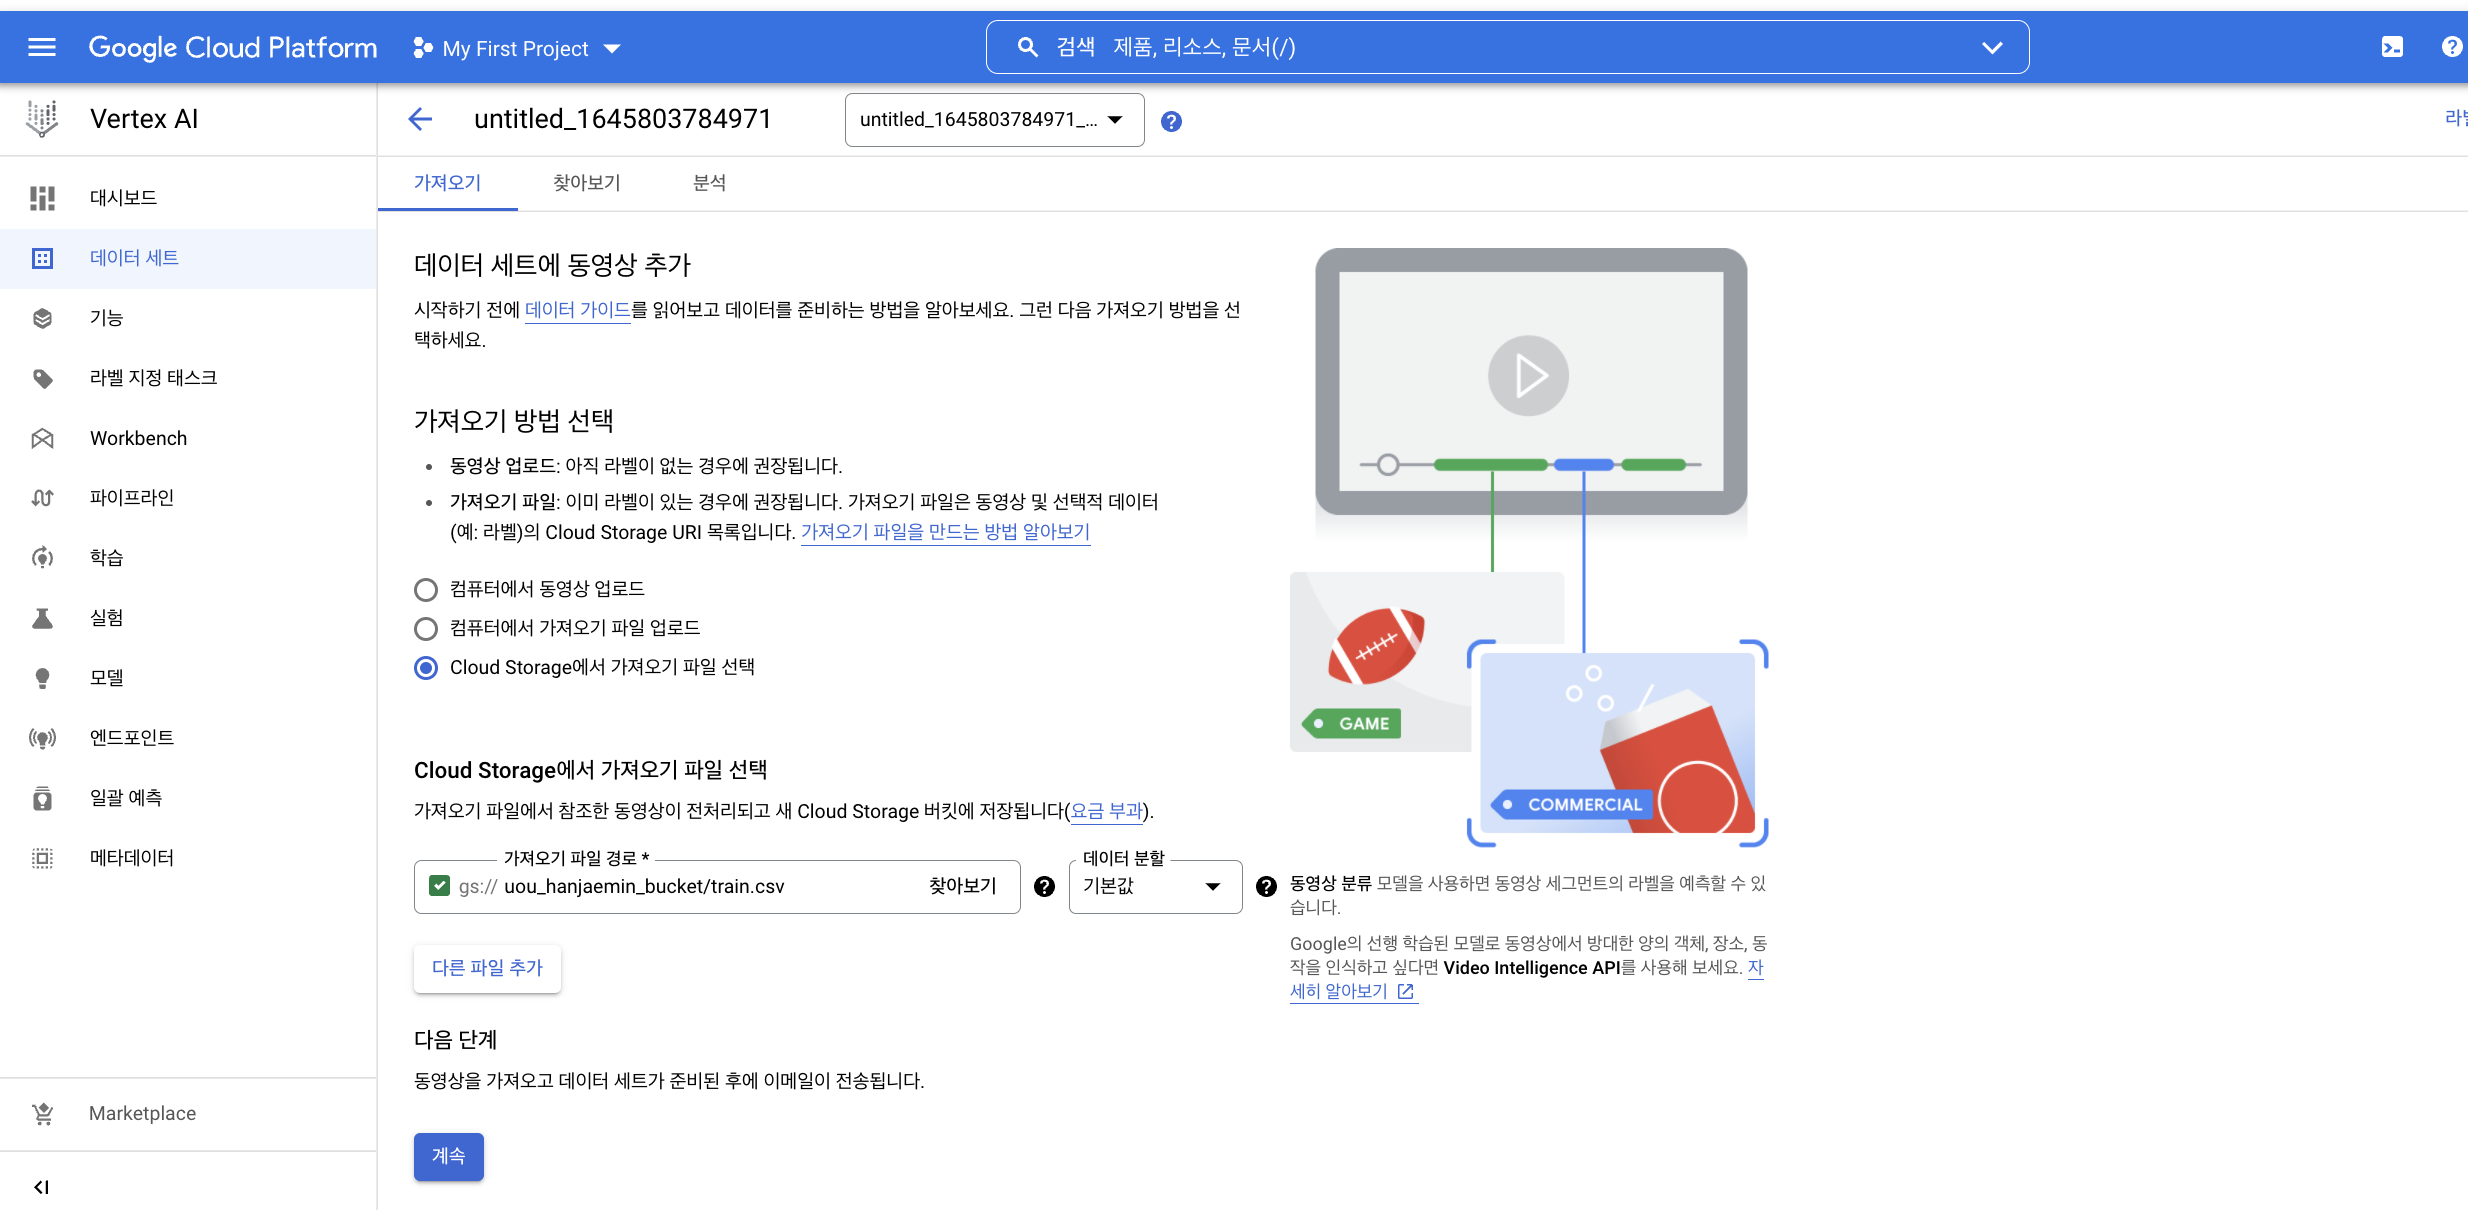Screen dimensions: 2468x1210
Task: Switch to the 분석 tab
Action: click(x=709, y=183)
